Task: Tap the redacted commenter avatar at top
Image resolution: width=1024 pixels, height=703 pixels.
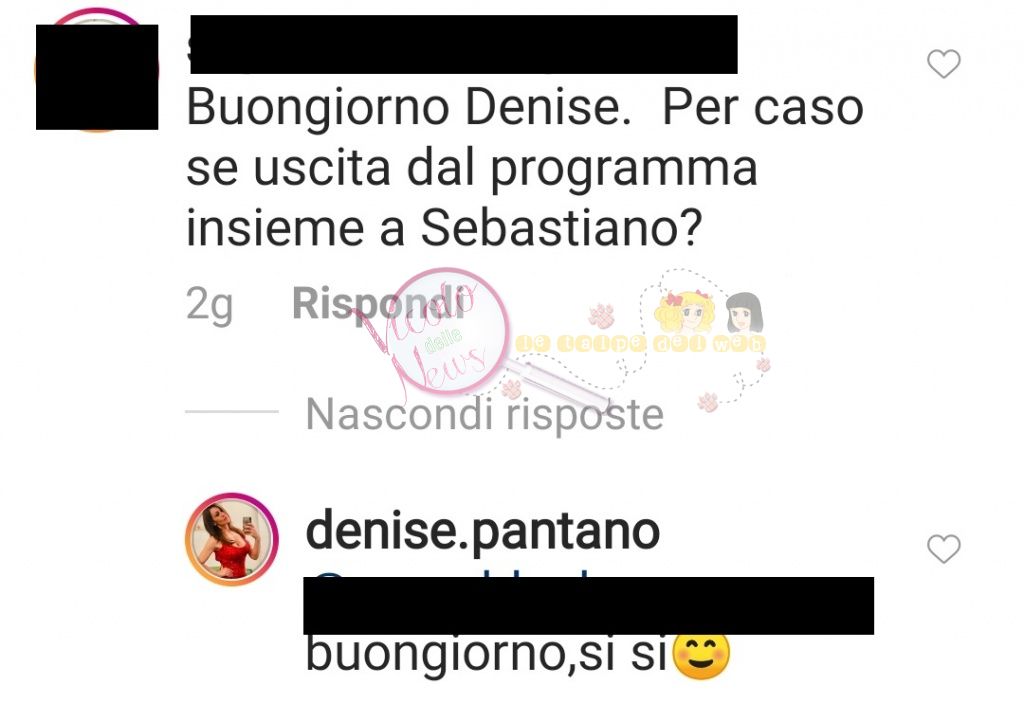Action: 97,77
